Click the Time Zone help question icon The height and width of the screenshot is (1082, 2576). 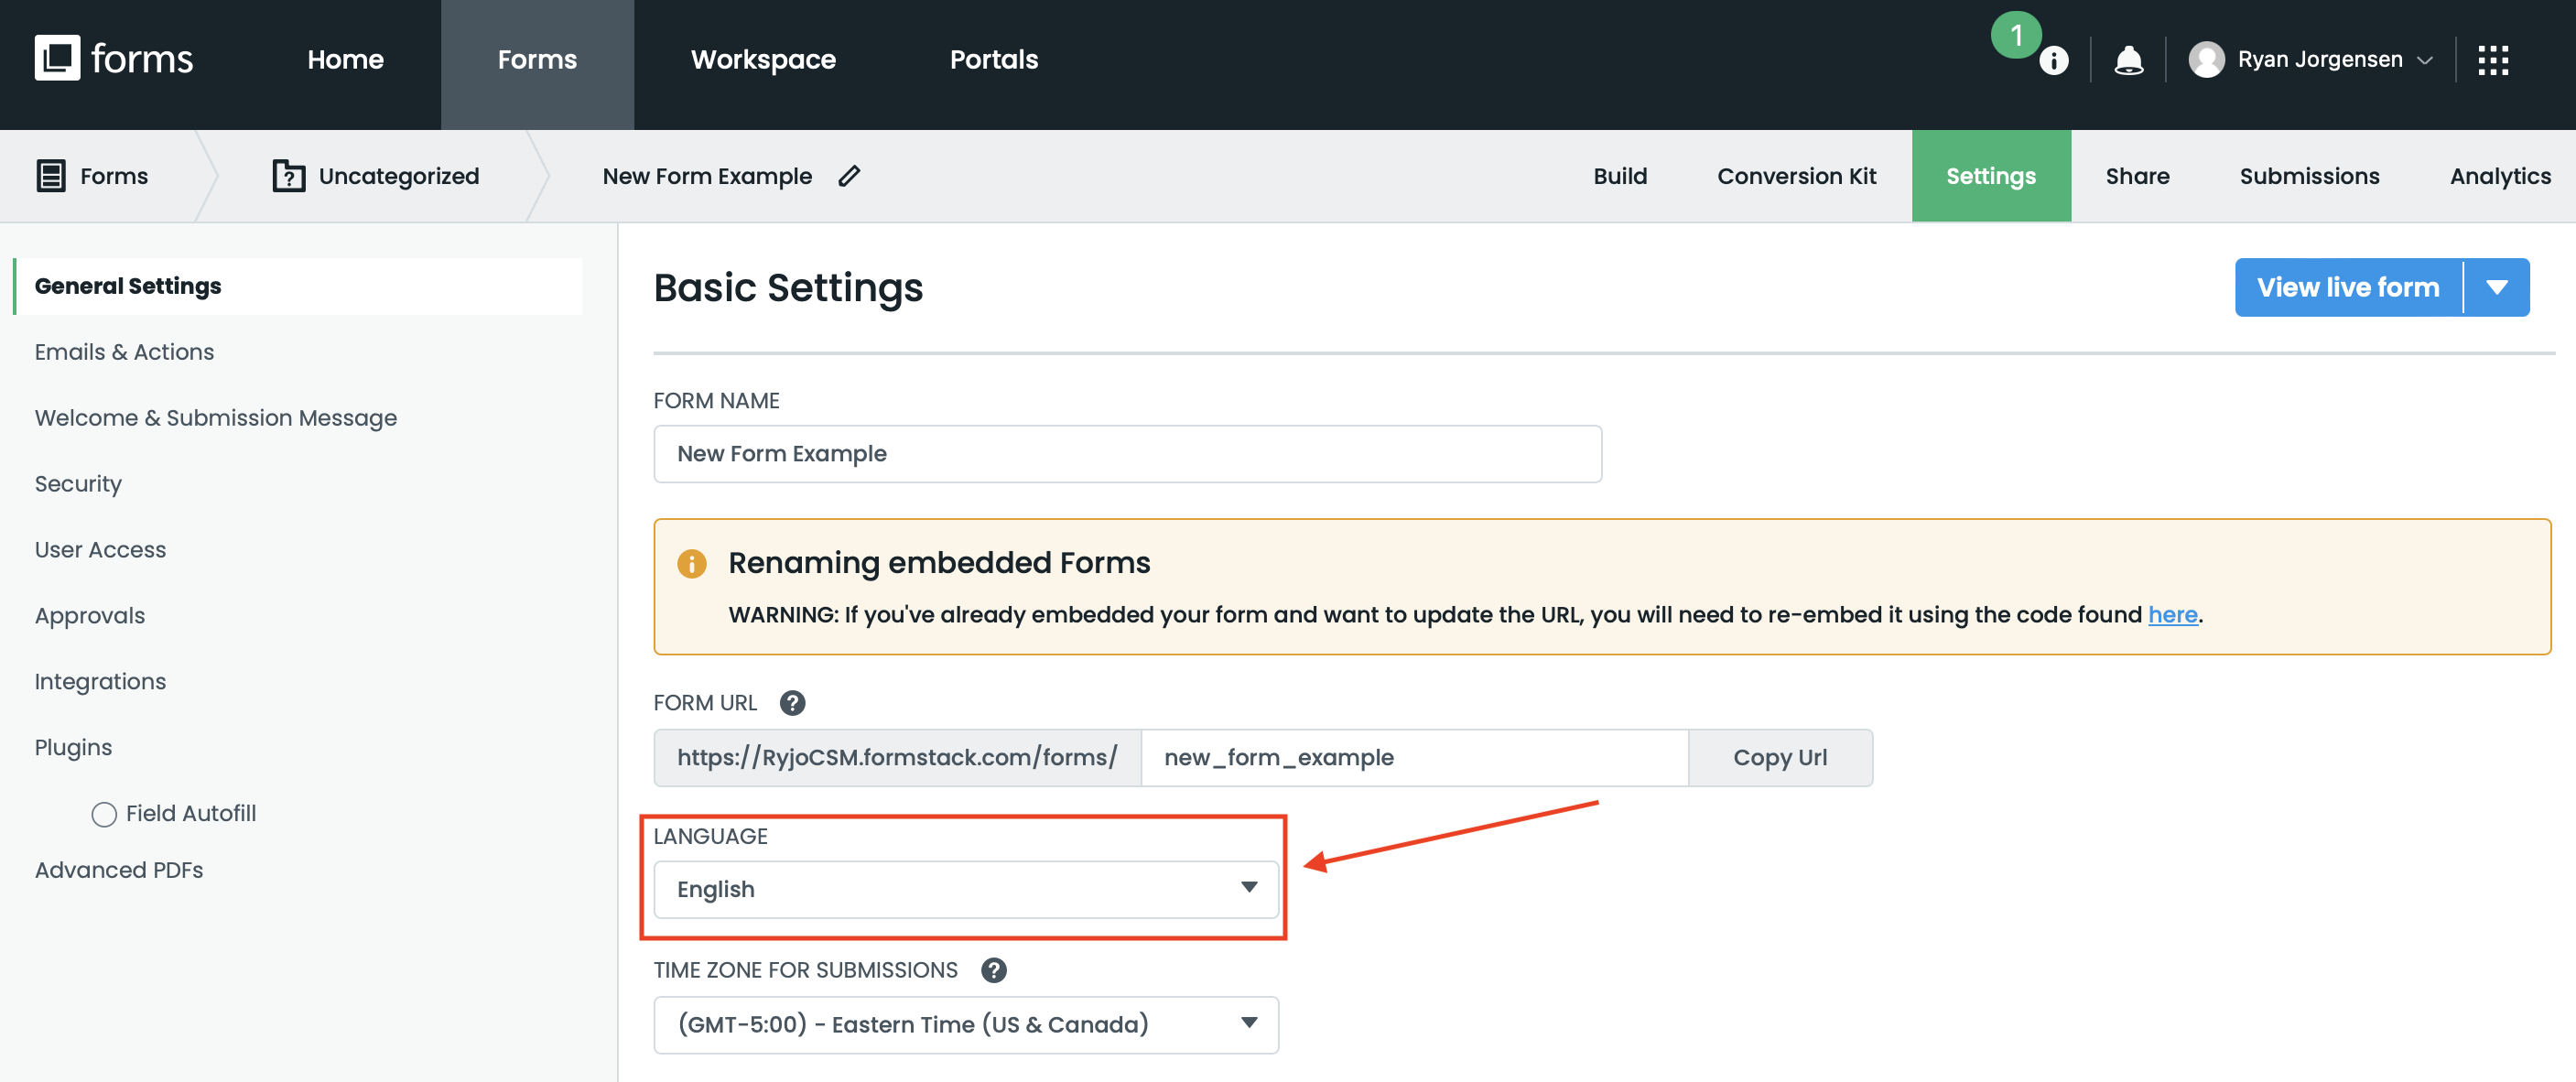coord(993,970)
